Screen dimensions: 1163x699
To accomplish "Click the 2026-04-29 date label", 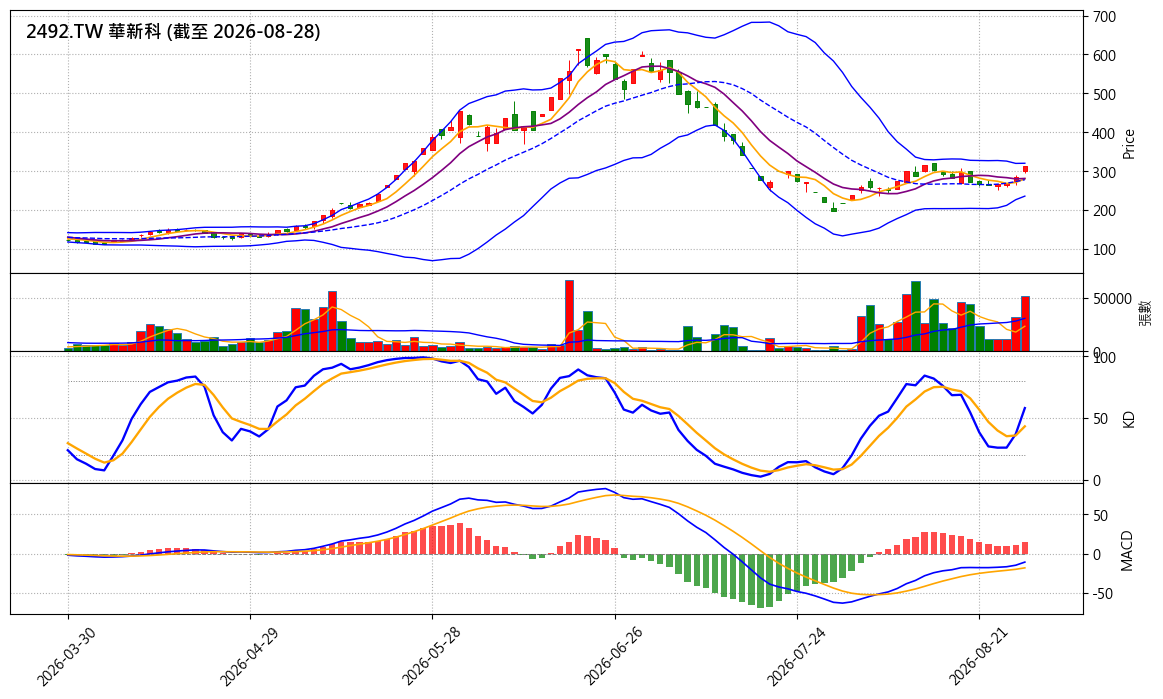I will (248, 656).
